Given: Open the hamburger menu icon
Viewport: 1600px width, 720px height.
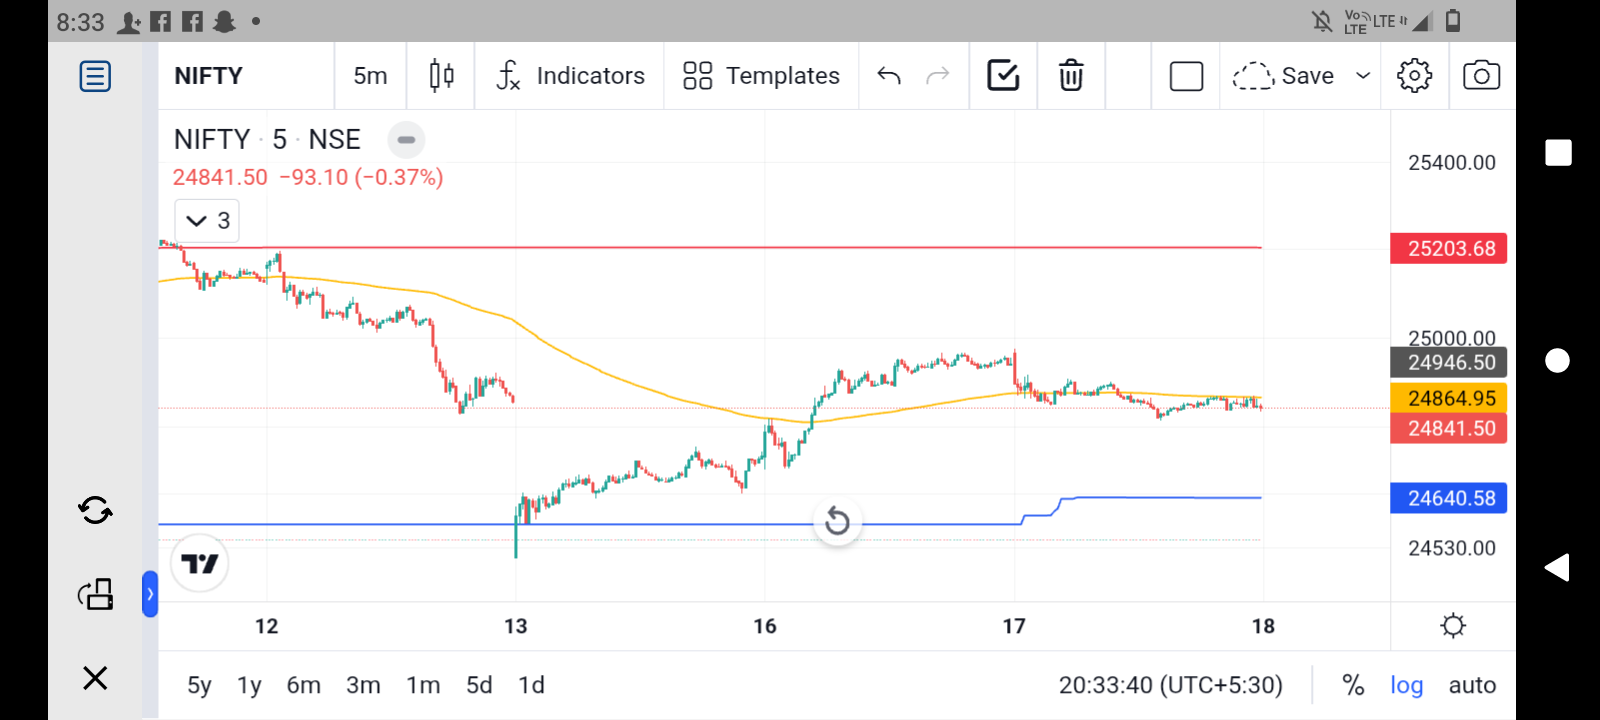Looking at the screenshot, I should [95, 76].
